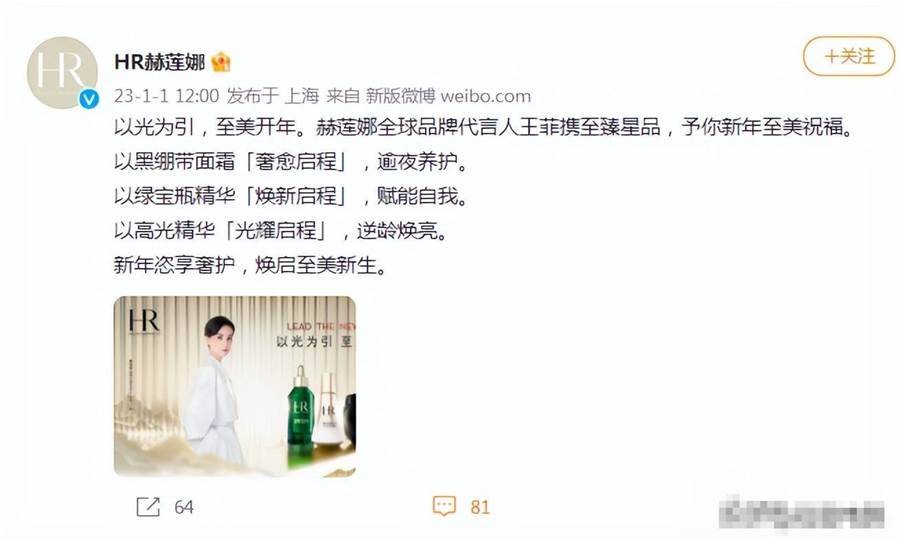Open the HR赫莲娜 profile avatar
Image resolution: width=900 pixels, height=542 pixels.
(x=62, y=72)
